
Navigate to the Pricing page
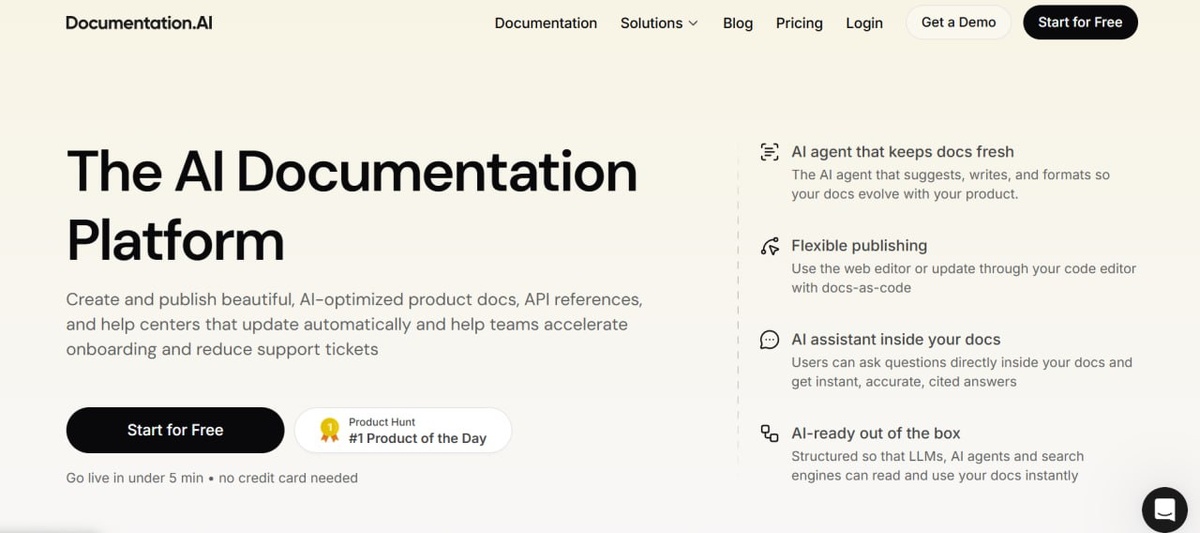(799, 23)
